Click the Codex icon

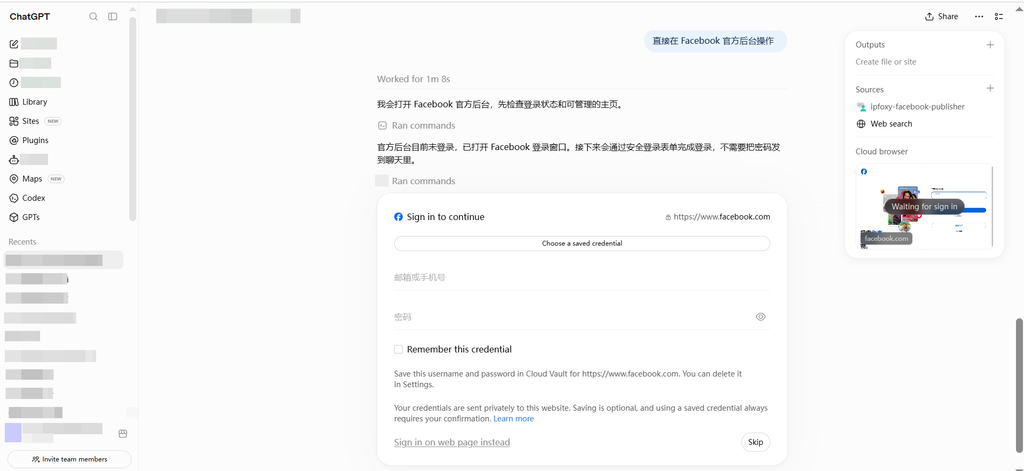[14, 198]
